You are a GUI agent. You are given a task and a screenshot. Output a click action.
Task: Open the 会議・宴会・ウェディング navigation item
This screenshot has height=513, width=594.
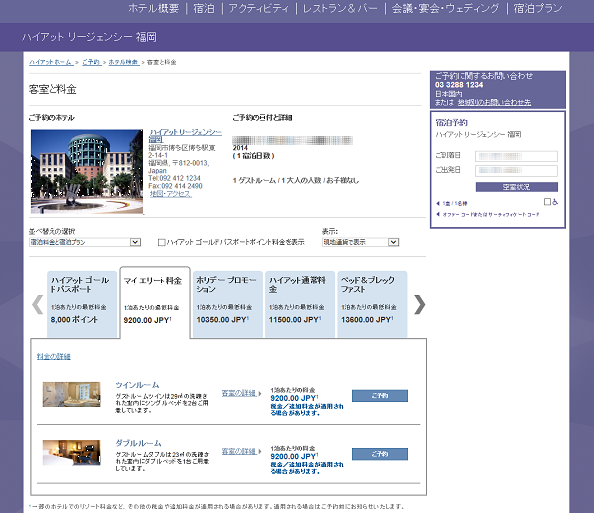[x=446, y=8]
